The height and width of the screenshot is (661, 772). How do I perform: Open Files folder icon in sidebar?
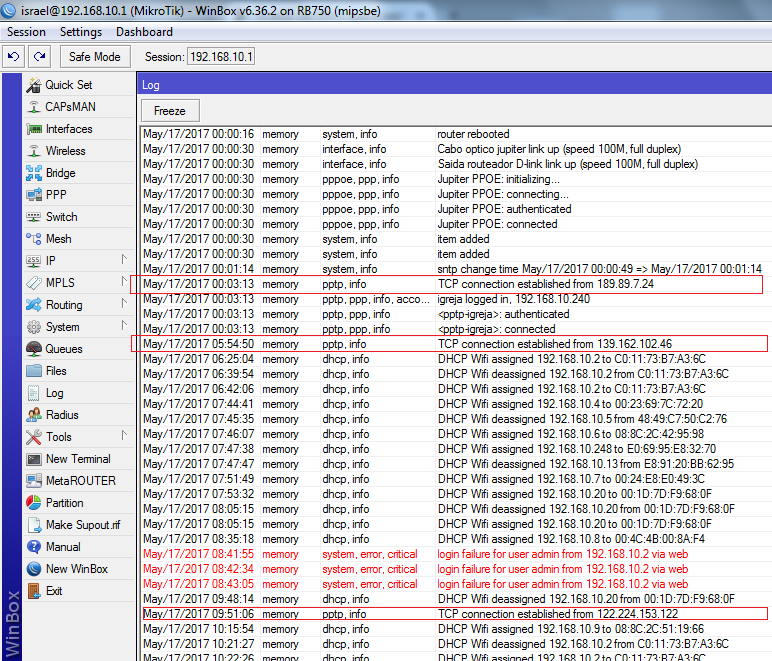[34, 371]
